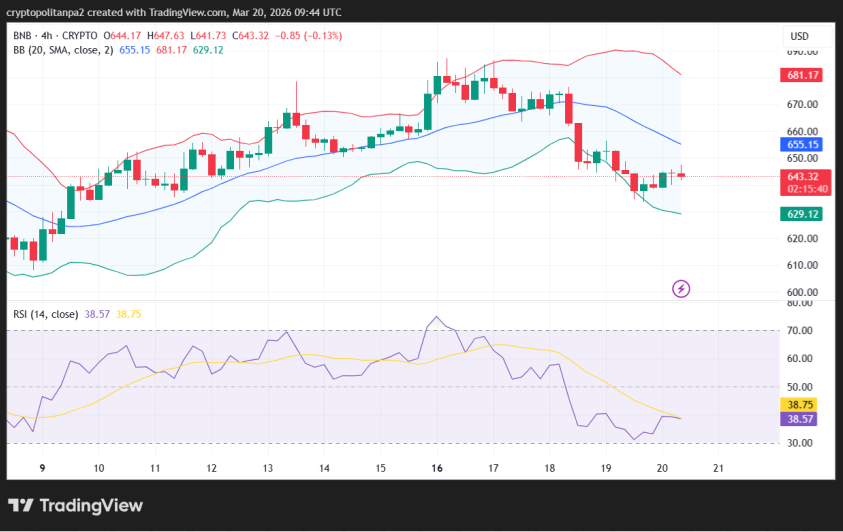The height and width of the screenshot is (532, 843).
Task: Click the purple lightning bolt icon
Action: (681, 289)
